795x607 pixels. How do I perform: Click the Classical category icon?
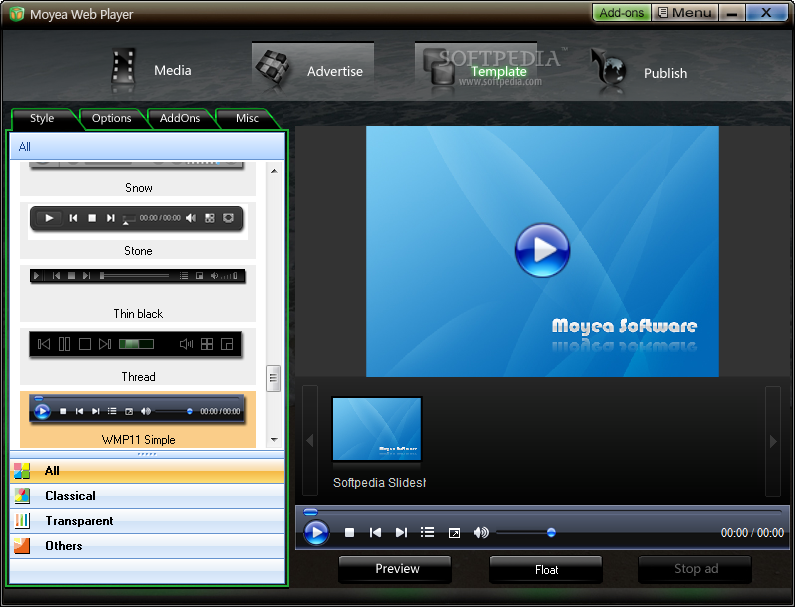[x=22, y=495]
